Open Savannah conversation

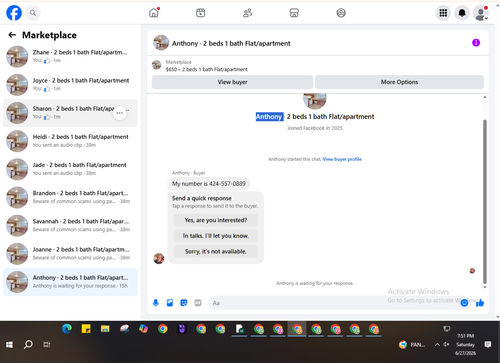70,226
